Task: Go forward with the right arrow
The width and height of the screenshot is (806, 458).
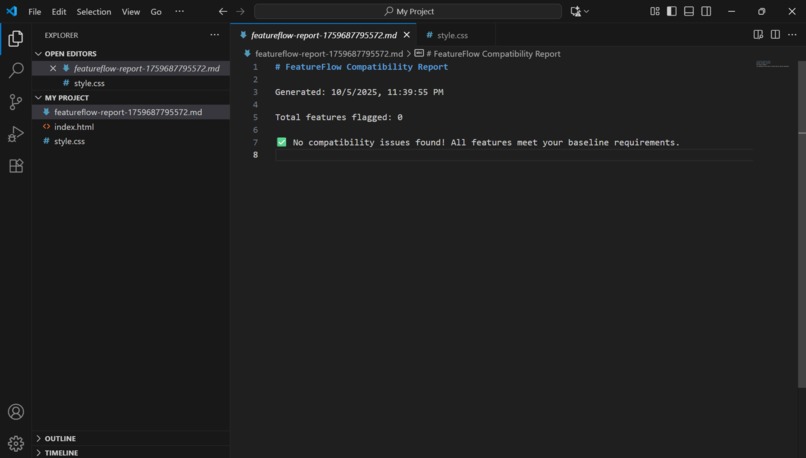Action: (240, 11)
